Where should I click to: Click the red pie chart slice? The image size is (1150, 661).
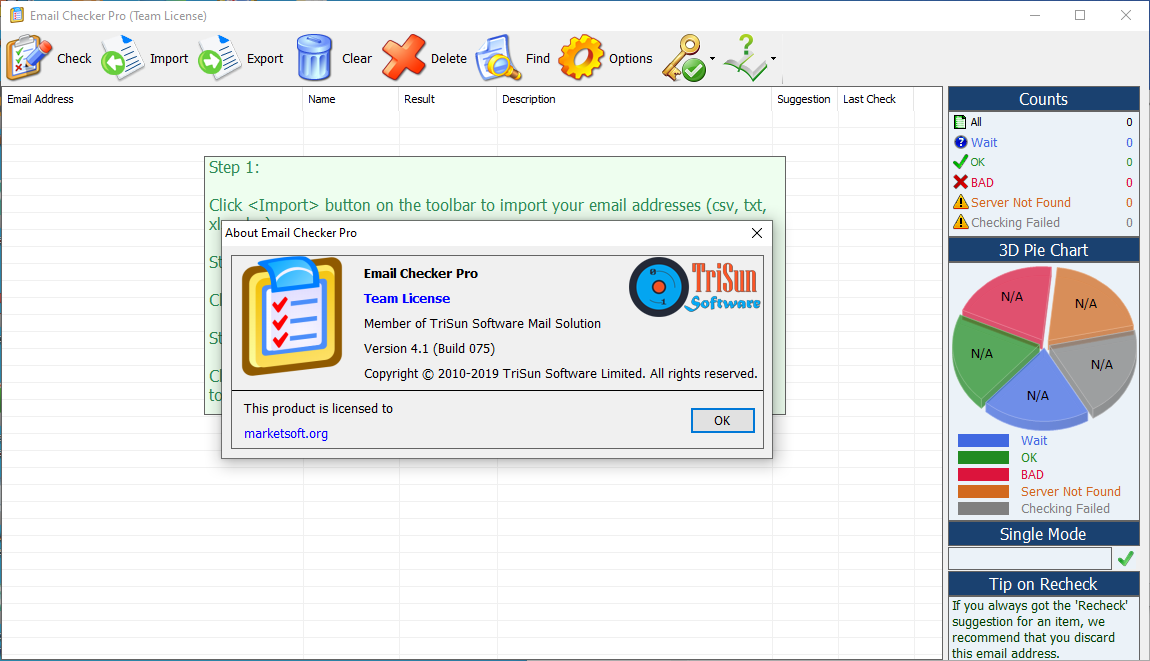pyautogui.click(x=1011, y=302)
